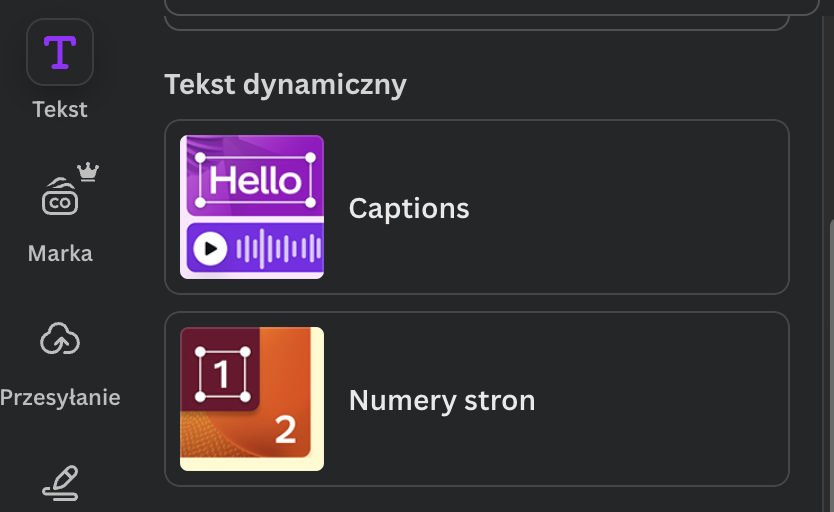Viewport: 834px width, 512px height.
Task: Click the Numery stron orange thumbnail
Action: (x=252, y=399)
